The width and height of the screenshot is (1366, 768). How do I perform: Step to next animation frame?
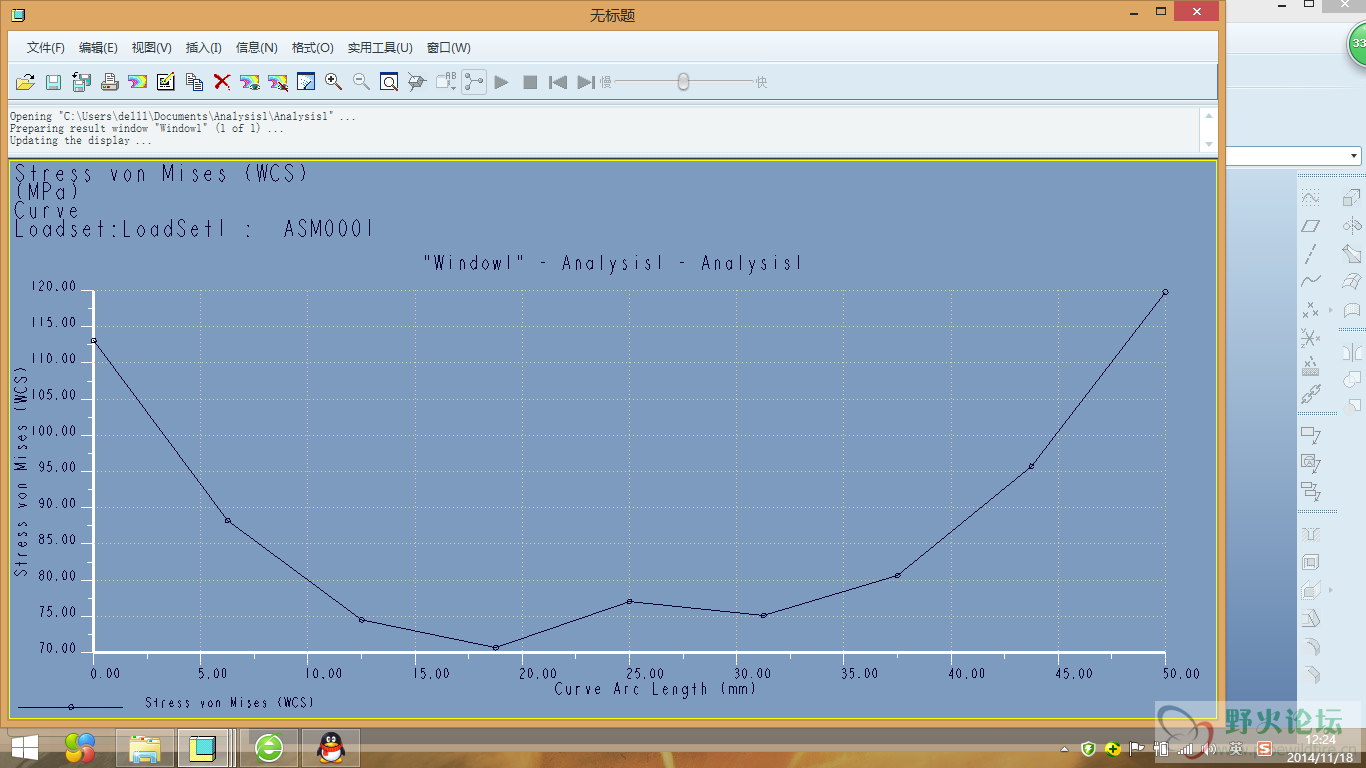click(586, 82)
